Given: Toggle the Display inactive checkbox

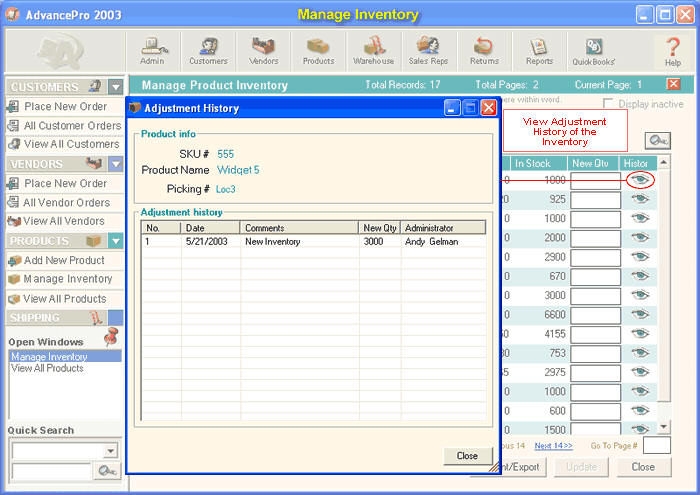Looking at the screenshot, I should coord(608,104).
